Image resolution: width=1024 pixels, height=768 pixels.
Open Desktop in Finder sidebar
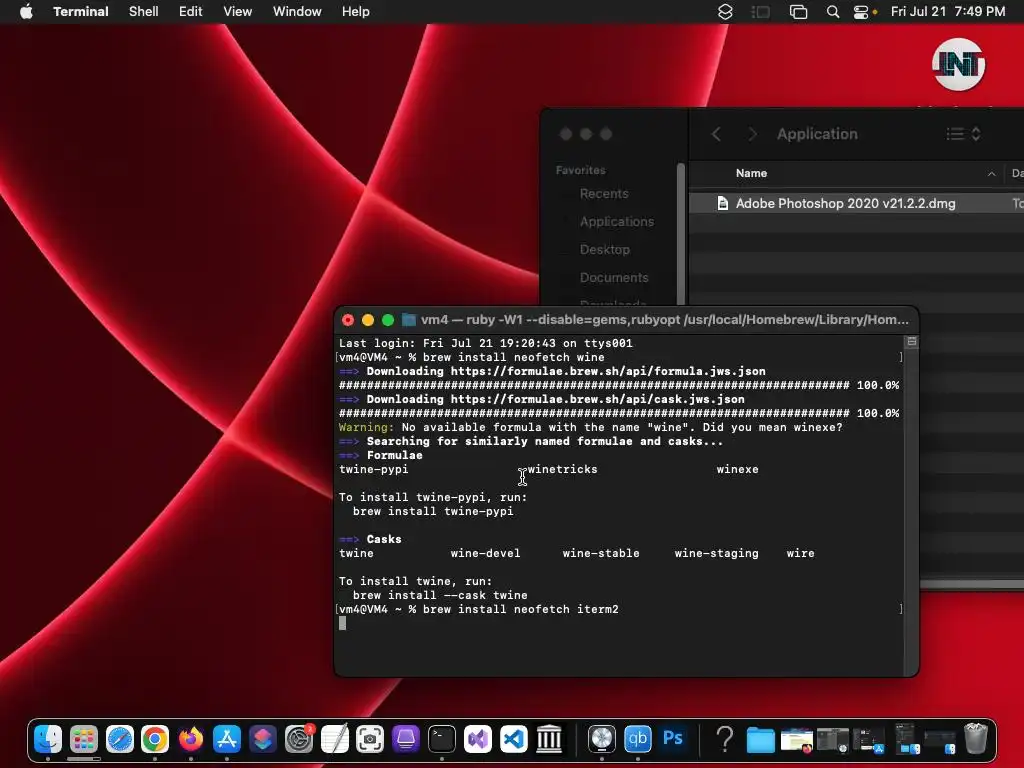[x=605, y=249]
